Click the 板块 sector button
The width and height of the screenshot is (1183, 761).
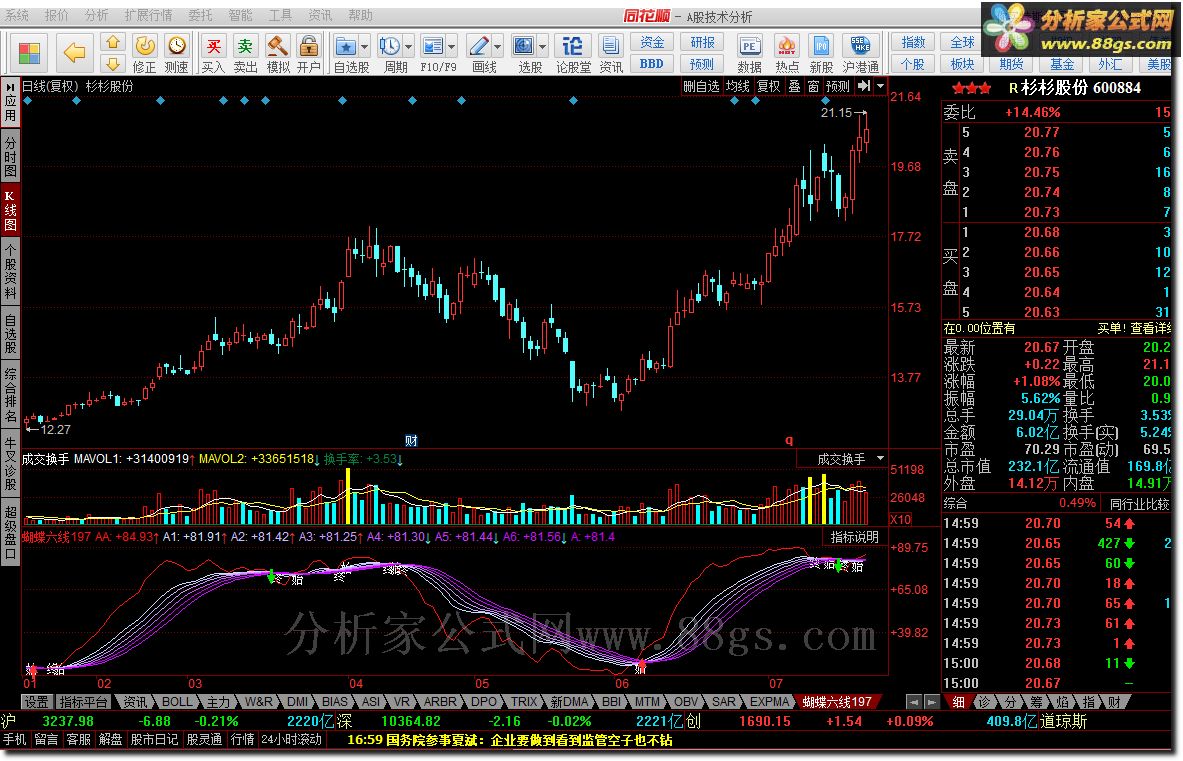point(962,64)
